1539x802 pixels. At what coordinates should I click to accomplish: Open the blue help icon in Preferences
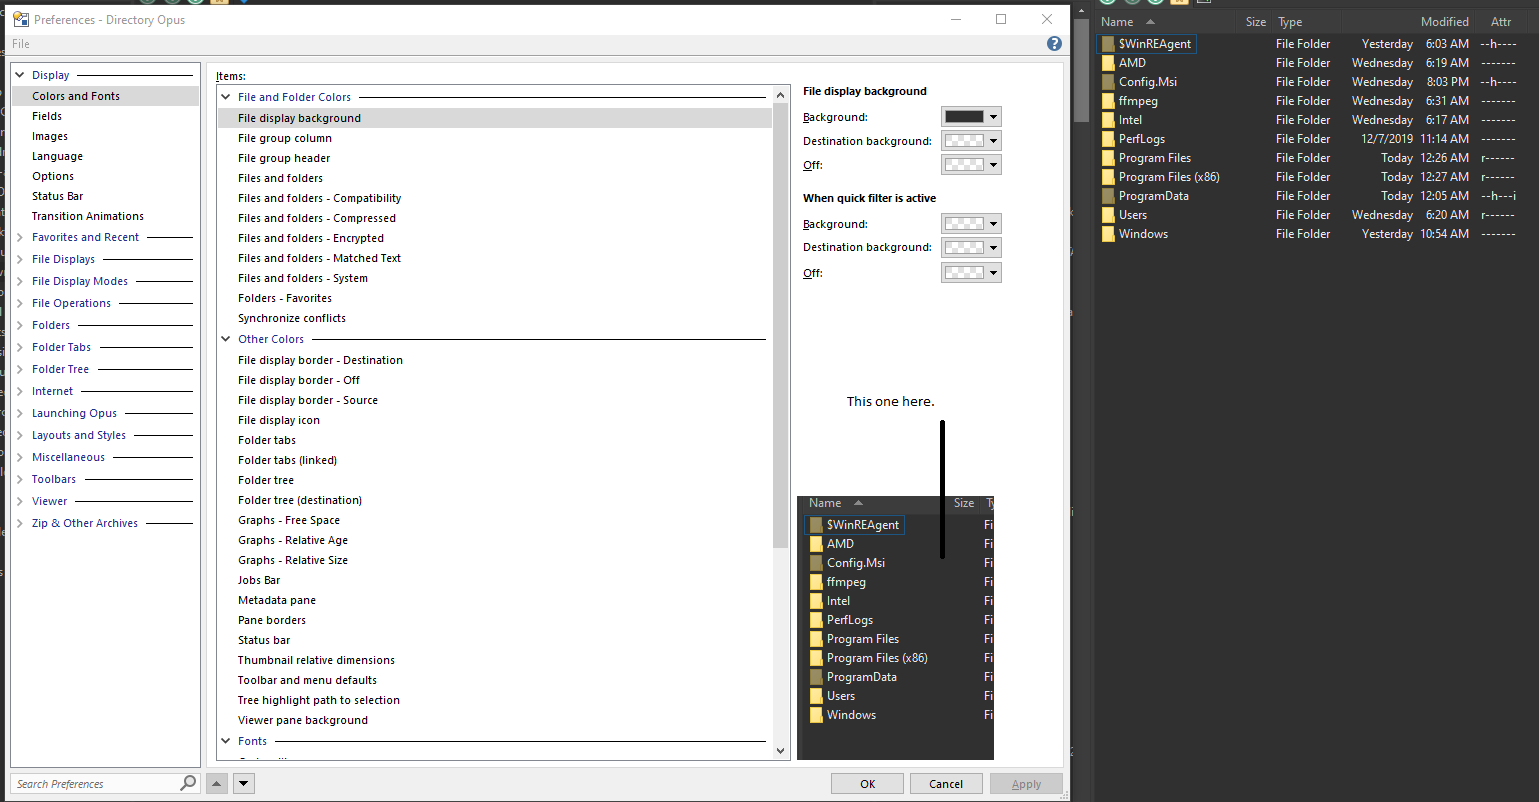click(x=1054, y=44)
